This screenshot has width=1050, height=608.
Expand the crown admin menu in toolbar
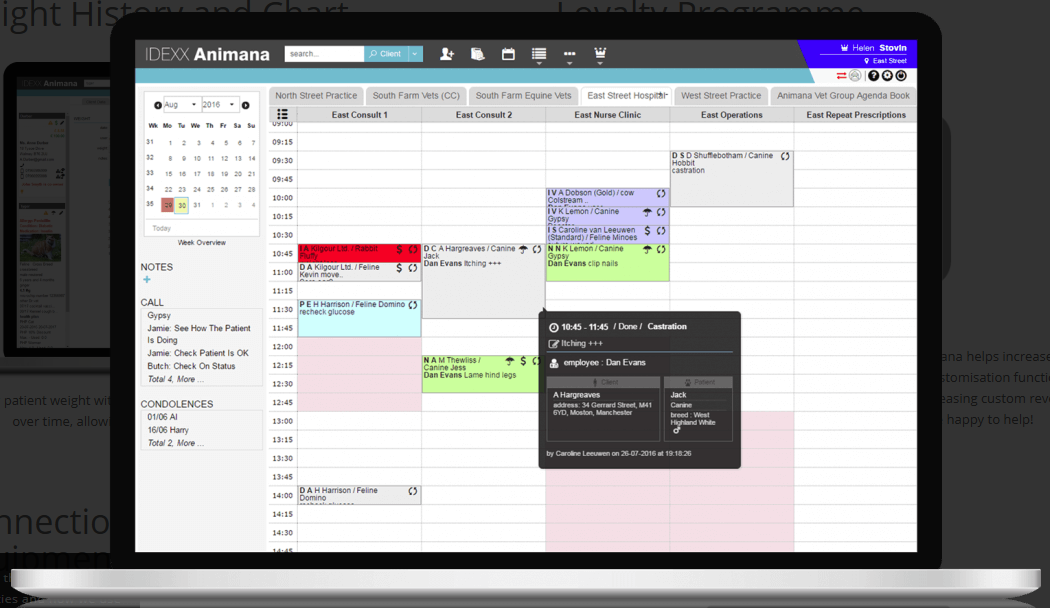pyautogui.click(x=600, y=54)
